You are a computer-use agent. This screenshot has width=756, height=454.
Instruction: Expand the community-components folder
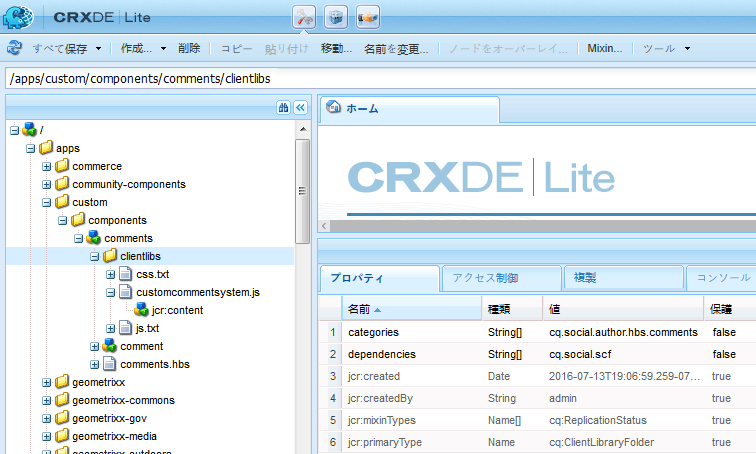pos(46,185)
